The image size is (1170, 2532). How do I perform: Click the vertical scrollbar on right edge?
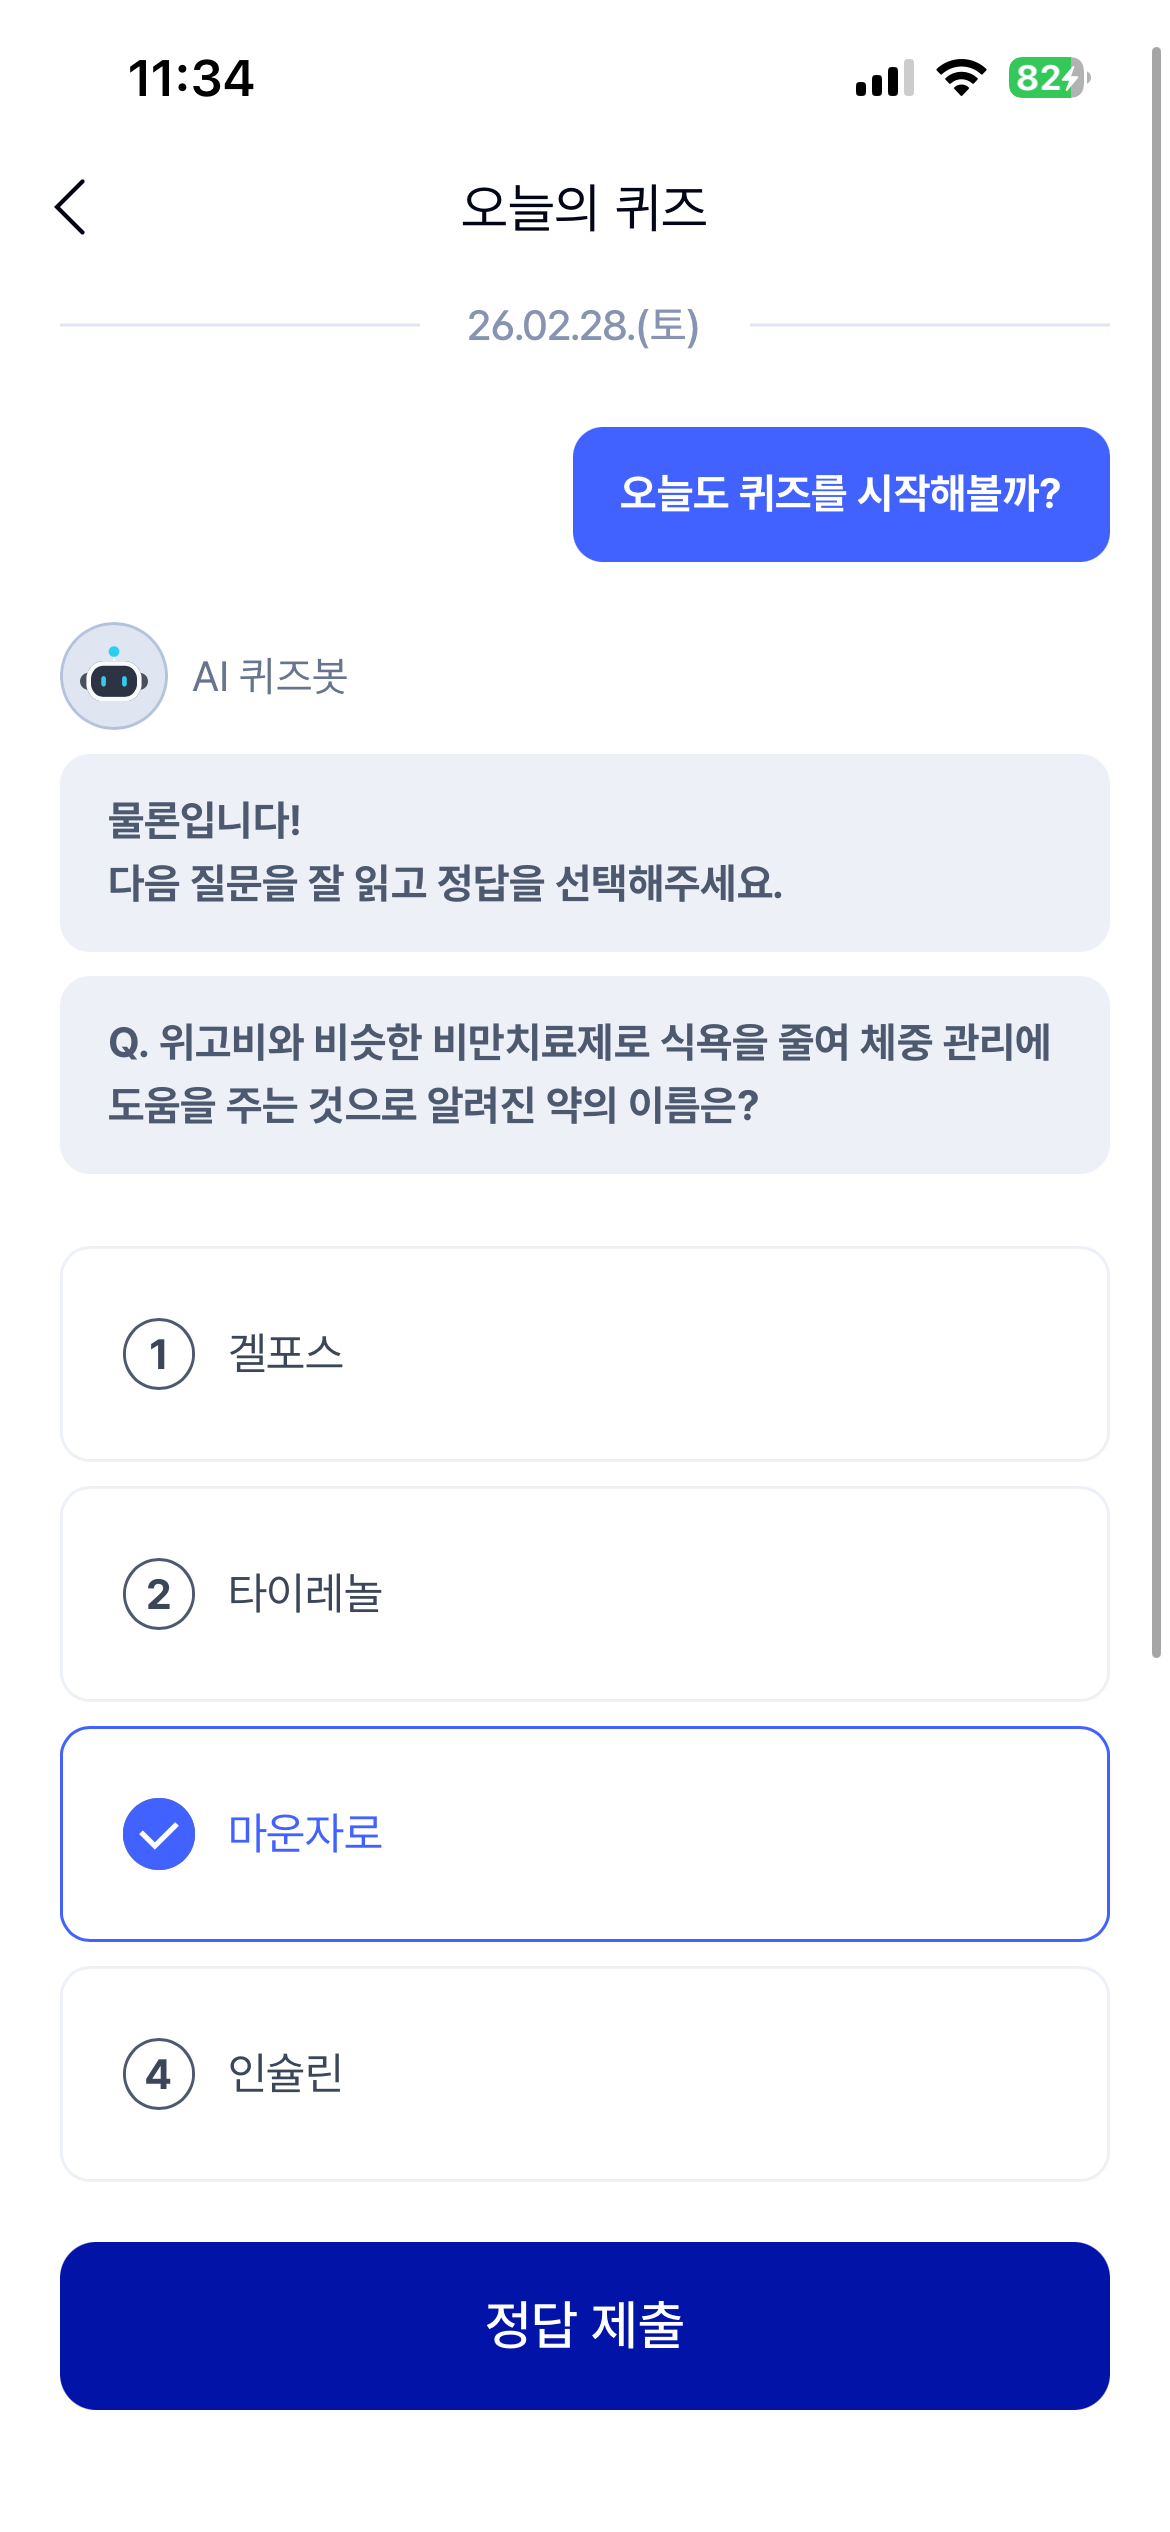(1156, 850)
